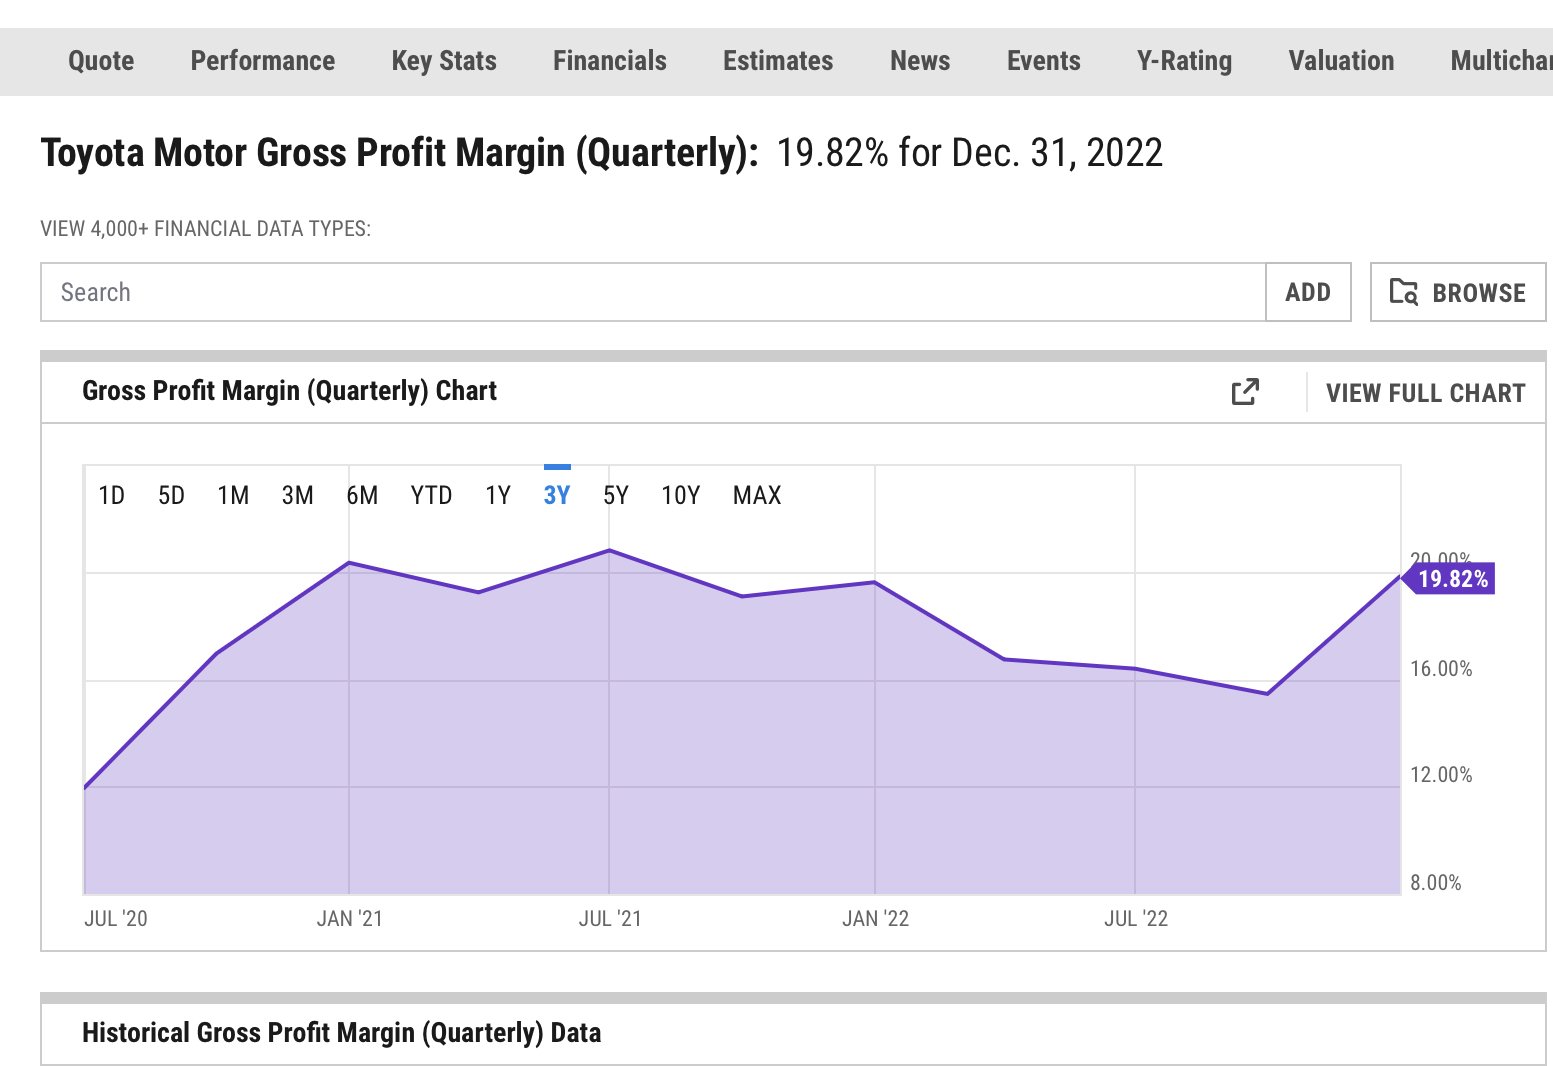Select the YTD range option
1553x1066 pixels.
click(x=431, y=495)
